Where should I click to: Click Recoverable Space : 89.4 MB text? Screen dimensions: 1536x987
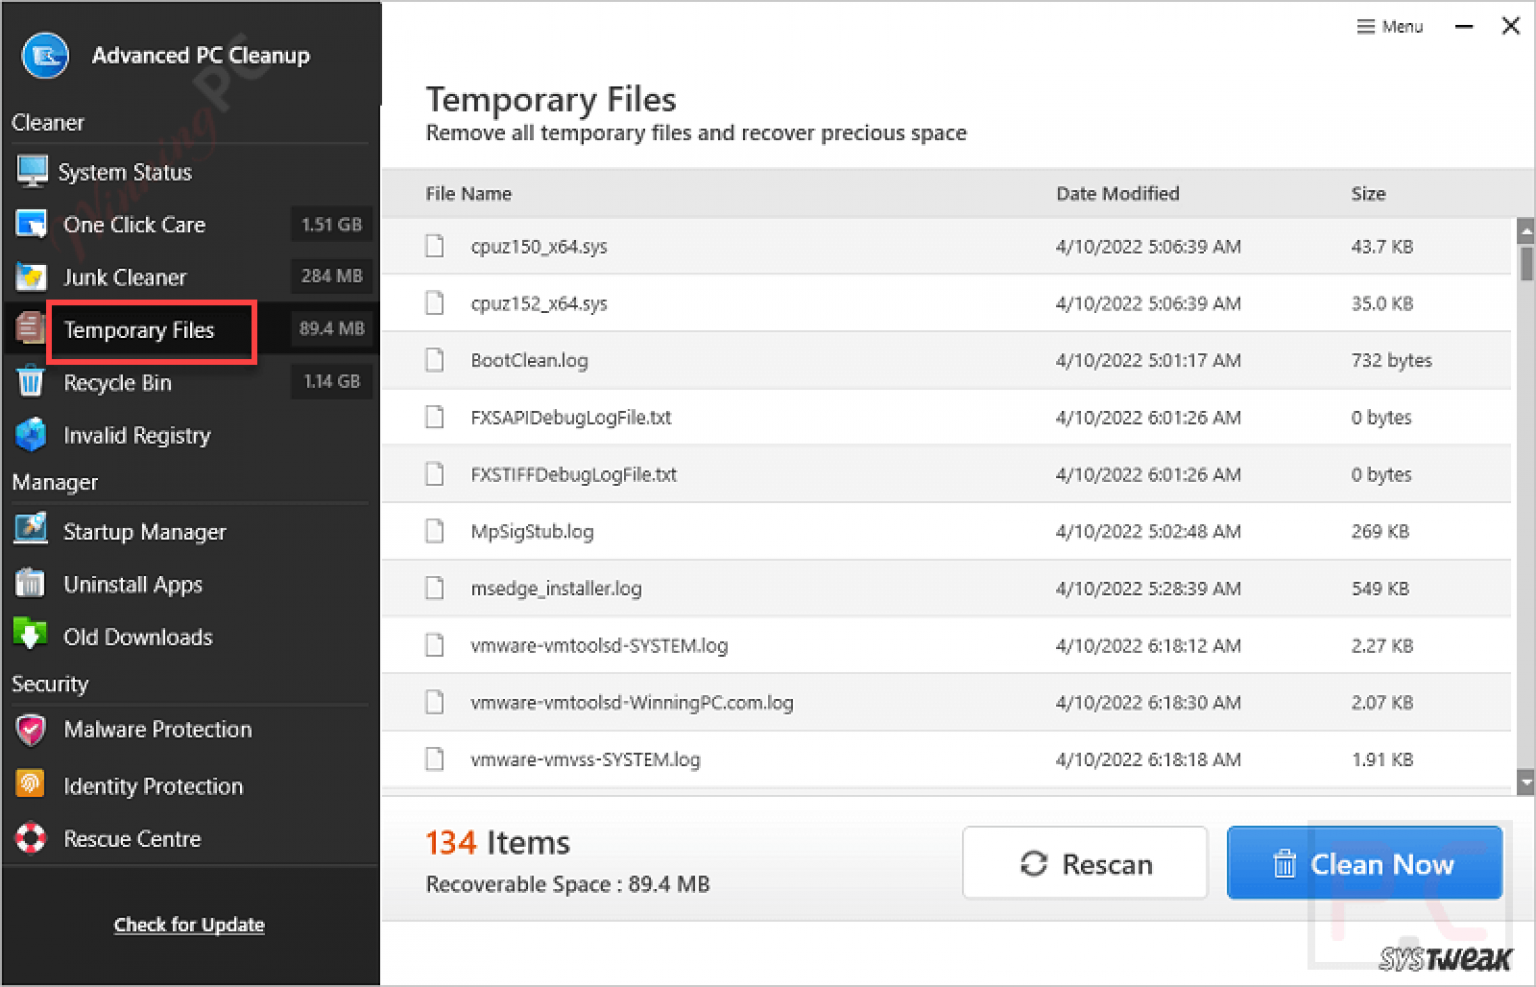[568, 885]
